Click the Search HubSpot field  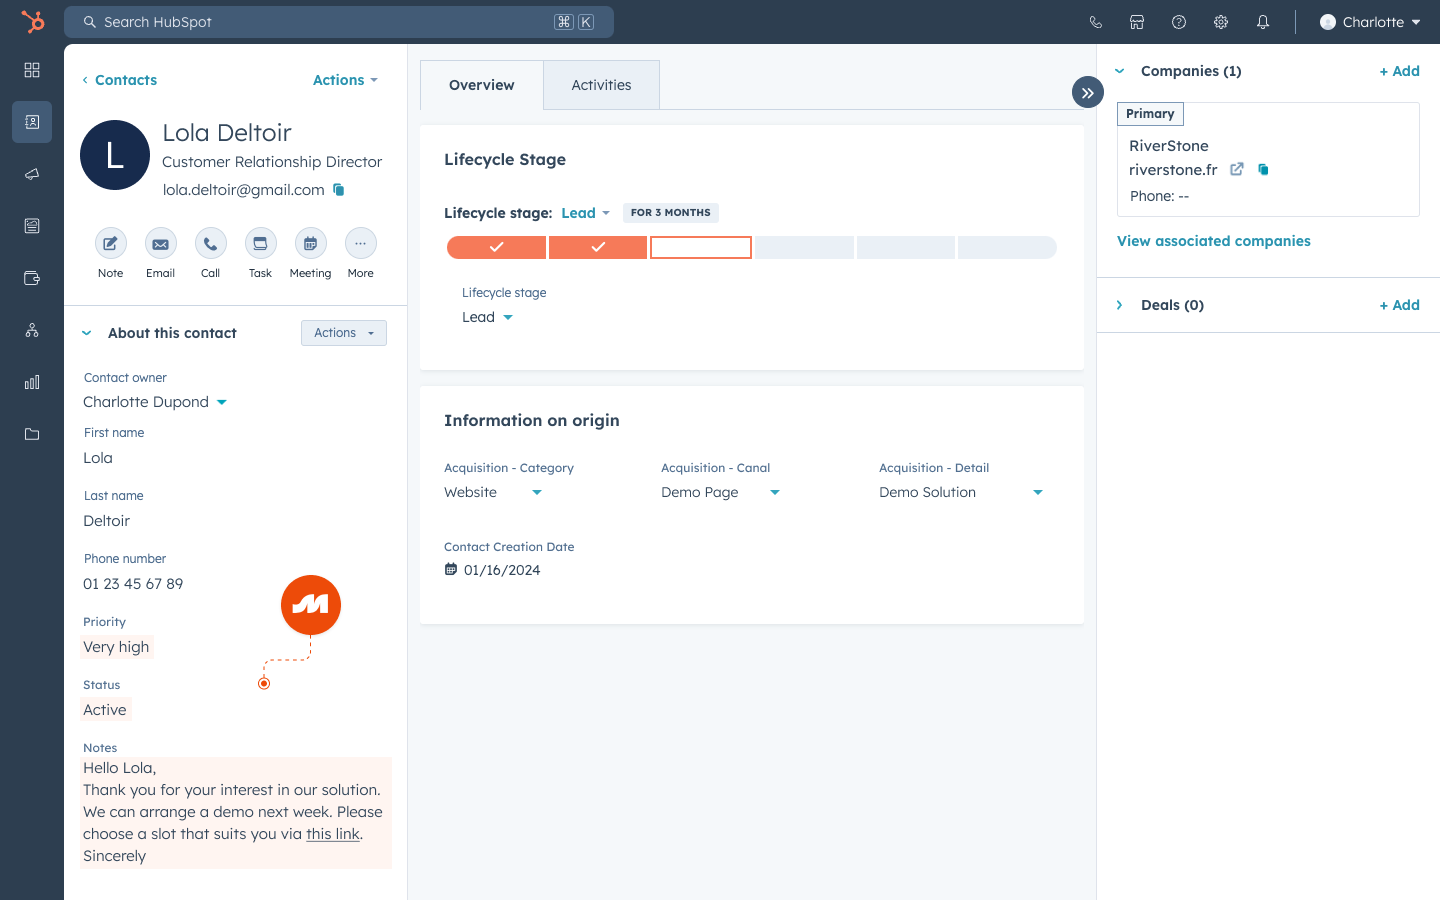(x=339, y=22)
